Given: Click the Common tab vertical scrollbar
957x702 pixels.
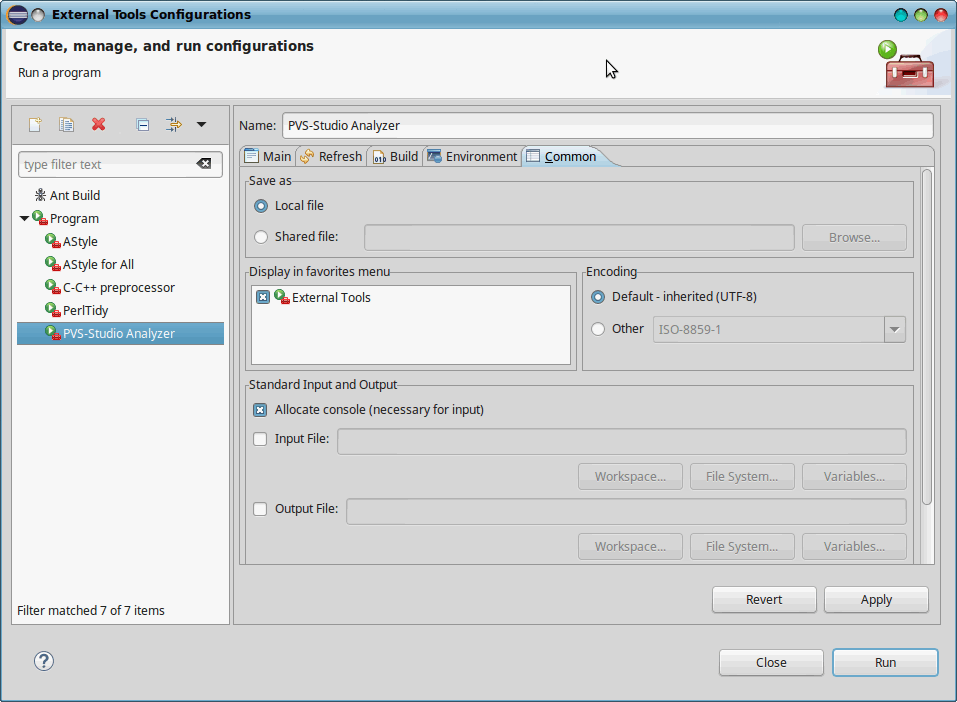Looking at the screenshot, I should 927,337.
